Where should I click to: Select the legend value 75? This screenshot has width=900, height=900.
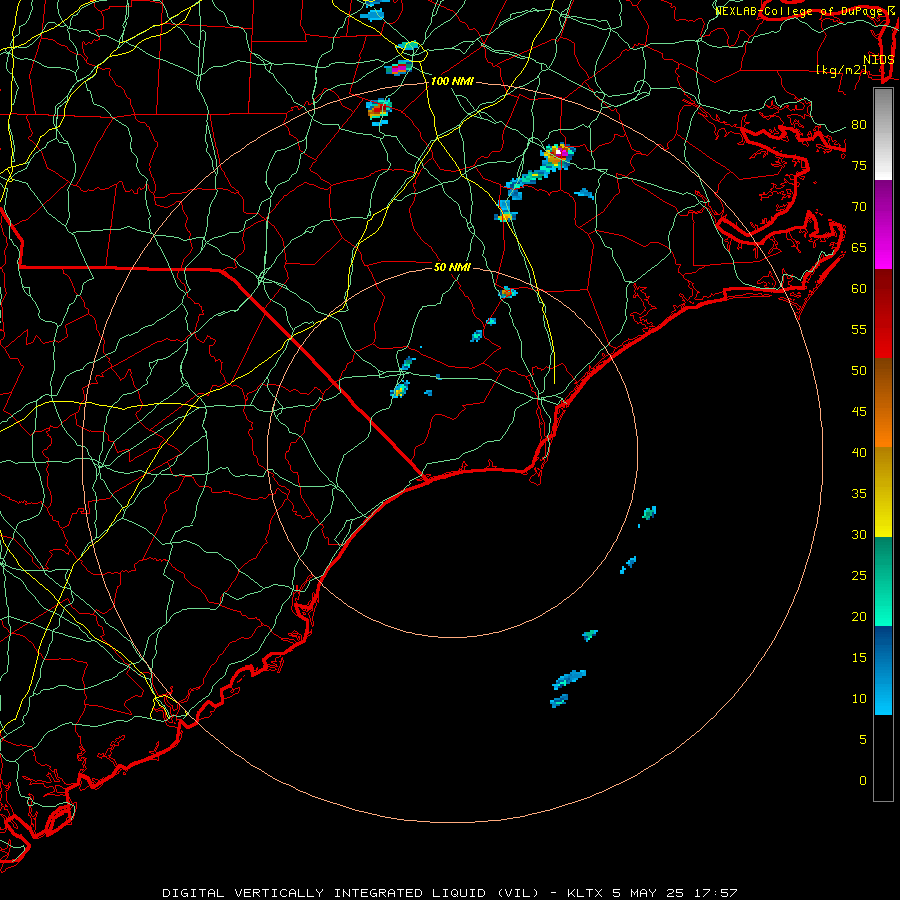[859, 166]
